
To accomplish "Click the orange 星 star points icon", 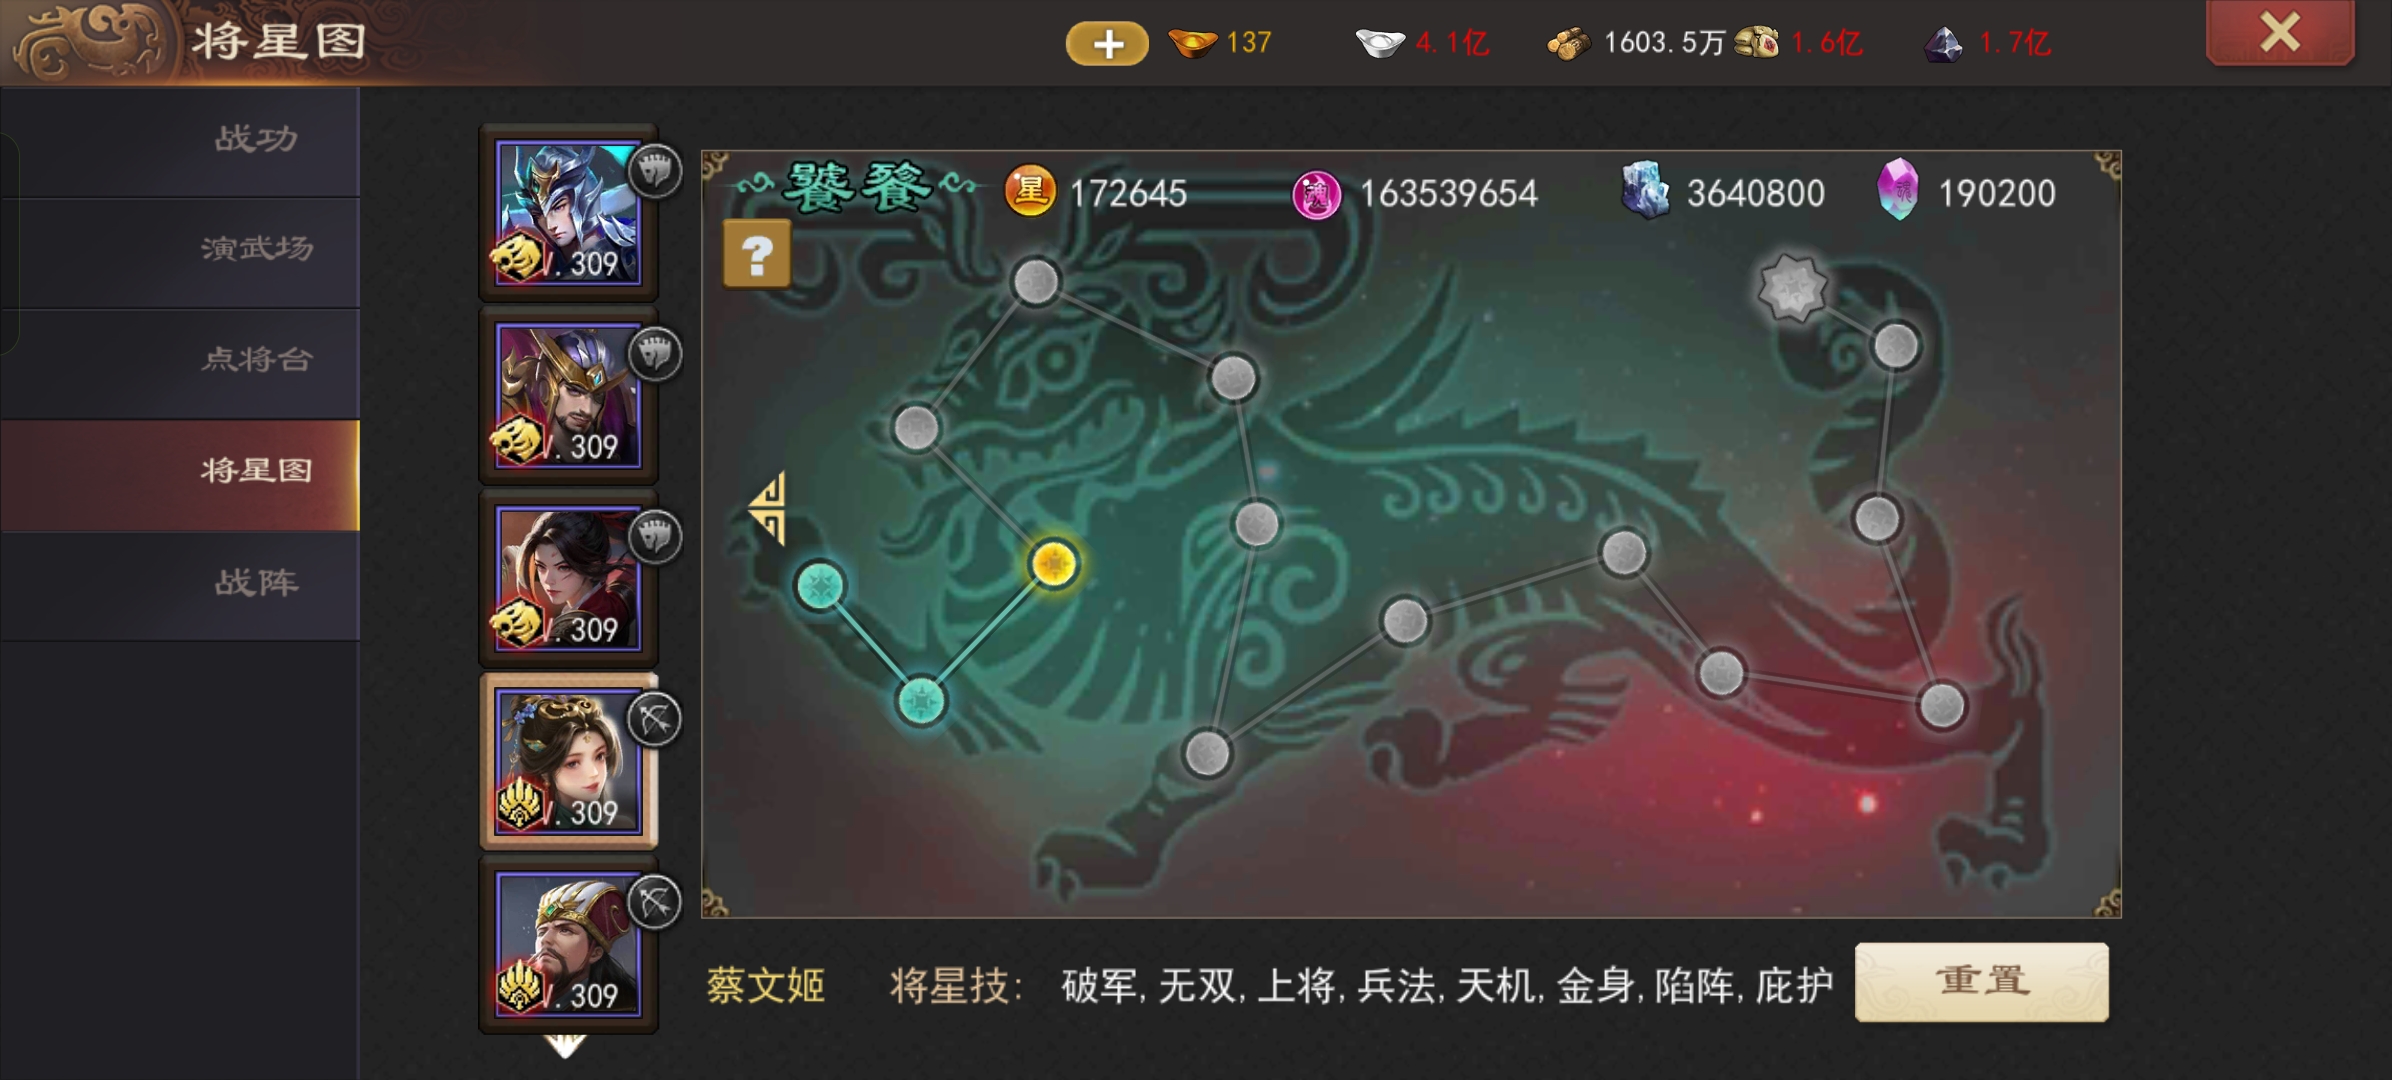I will 1030,191.
